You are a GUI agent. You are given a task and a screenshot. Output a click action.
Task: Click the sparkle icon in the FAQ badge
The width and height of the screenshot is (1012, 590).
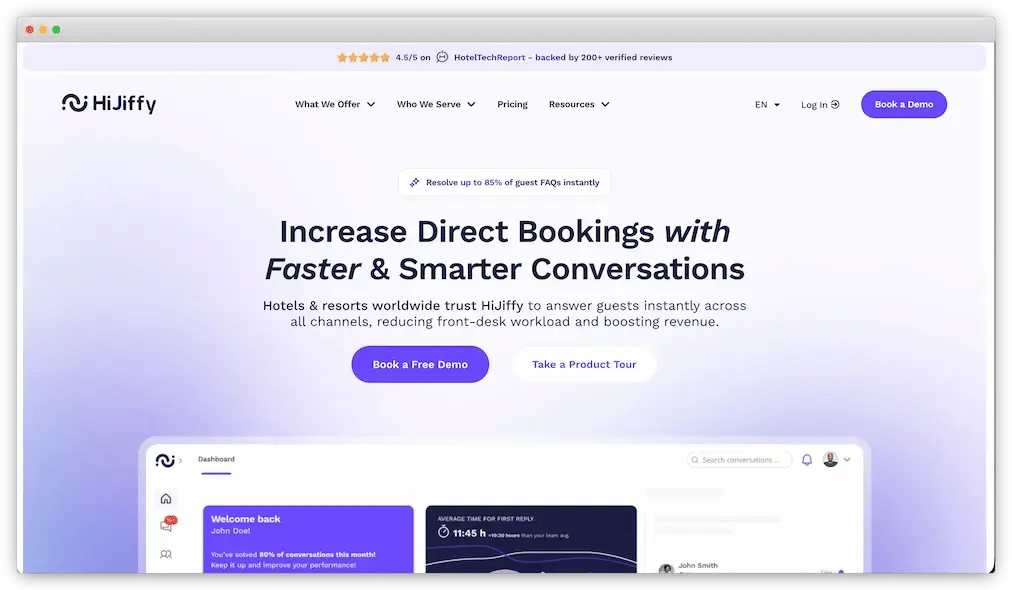tap(414, 182)
